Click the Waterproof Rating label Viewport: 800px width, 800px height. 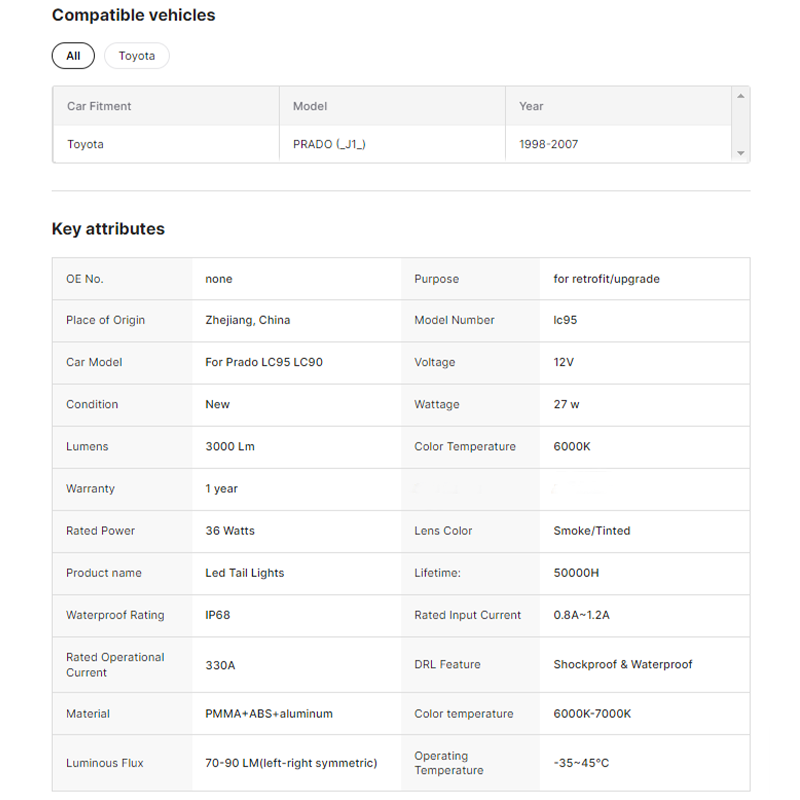[x=115, y=615]
